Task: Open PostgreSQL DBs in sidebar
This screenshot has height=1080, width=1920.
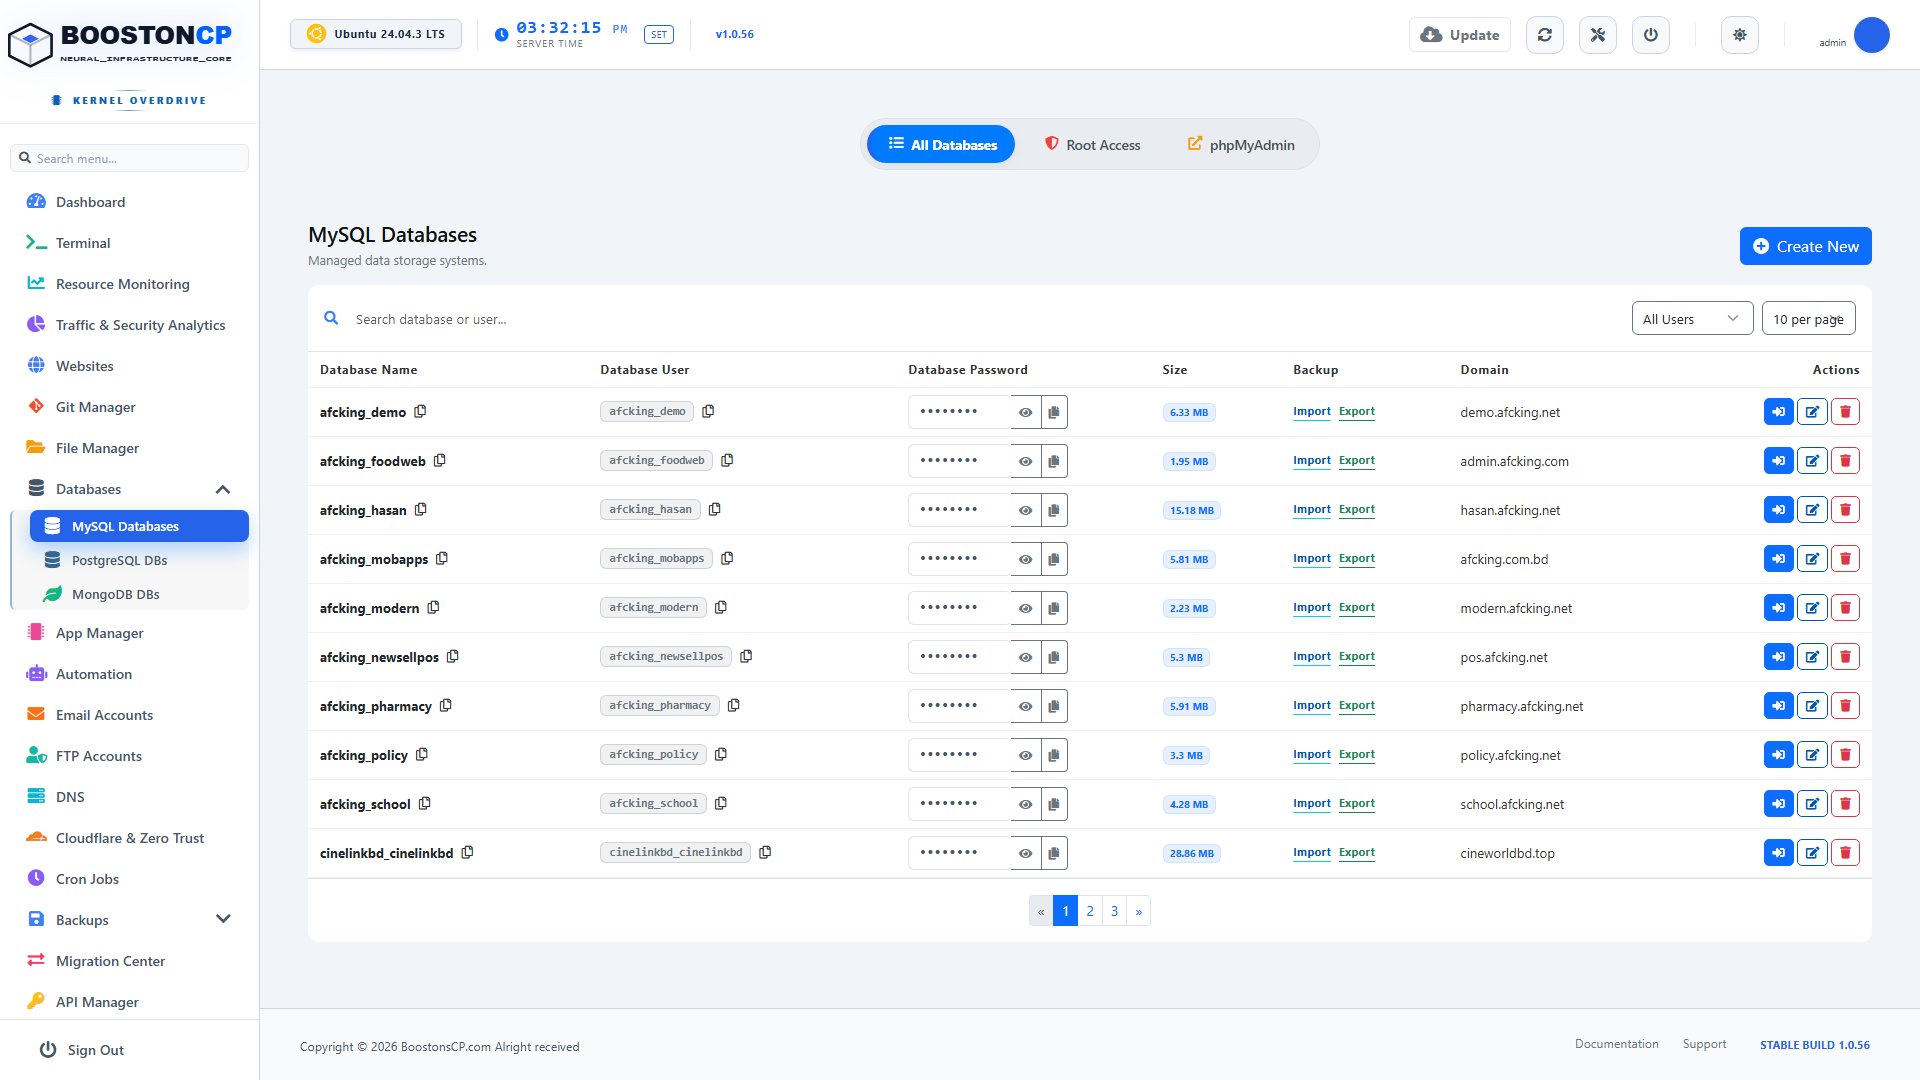Action: click(x=139, y=560)
